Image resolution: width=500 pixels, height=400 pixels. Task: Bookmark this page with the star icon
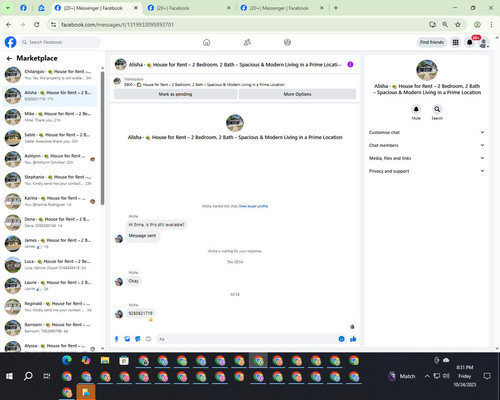coord(458,25)
